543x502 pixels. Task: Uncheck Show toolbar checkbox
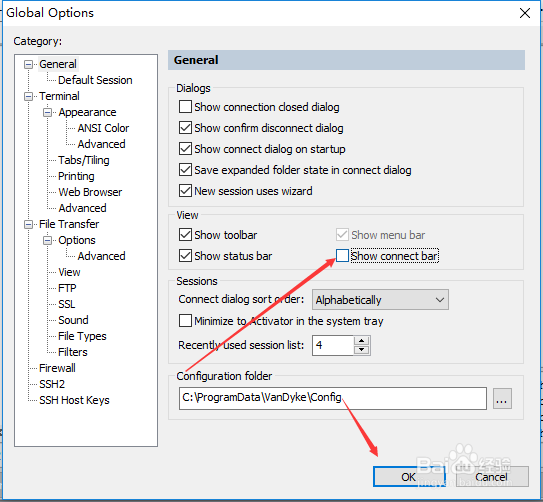(x=185, y=235)
